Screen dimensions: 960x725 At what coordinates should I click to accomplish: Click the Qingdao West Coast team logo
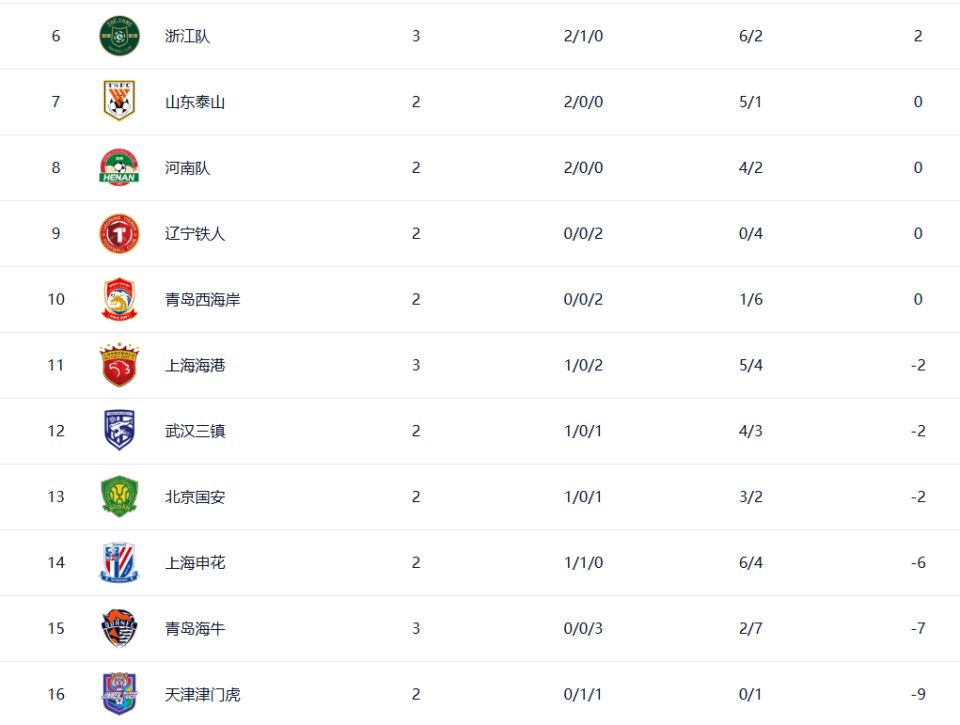point(119,300)
